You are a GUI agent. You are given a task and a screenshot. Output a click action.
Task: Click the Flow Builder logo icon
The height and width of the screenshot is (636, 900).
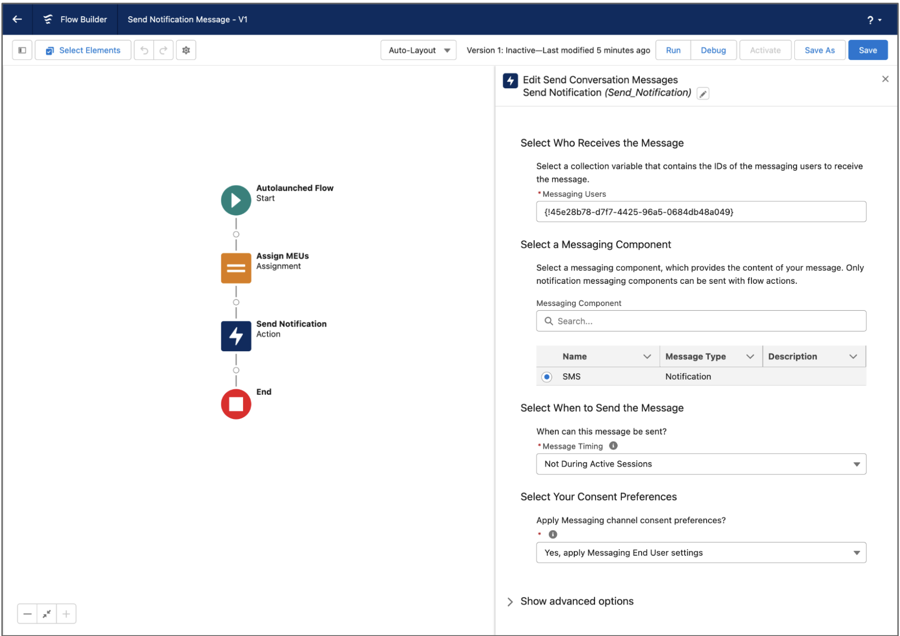pos(48,19)
